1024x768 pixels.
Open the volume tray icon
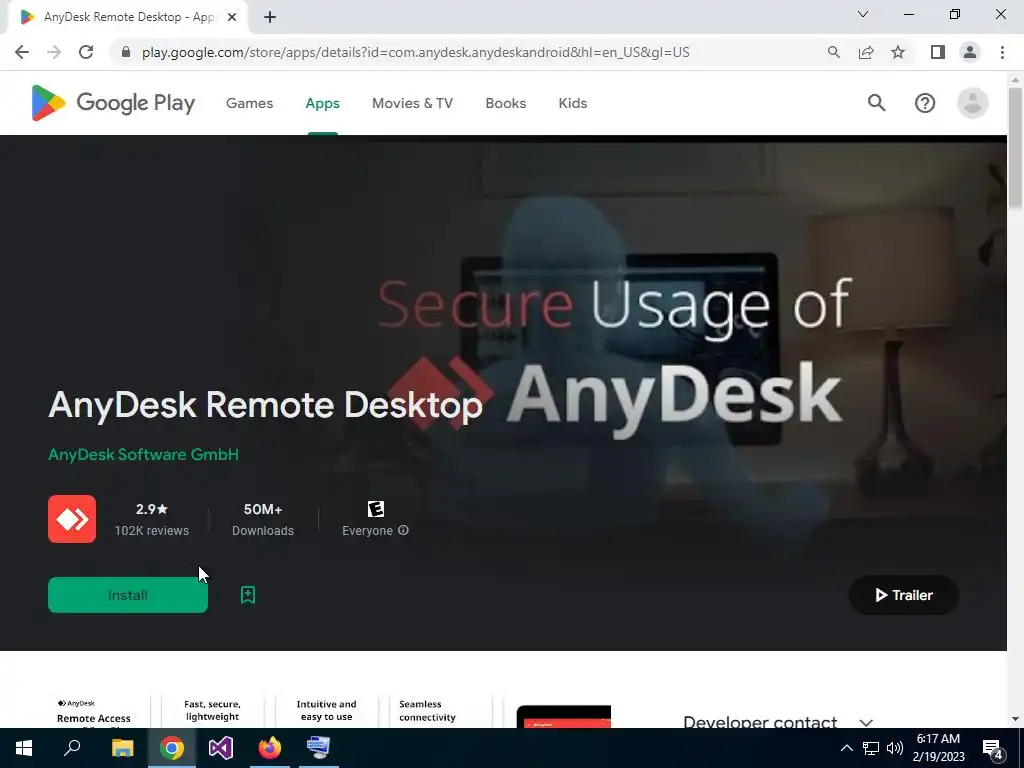[x=895, y=748]
